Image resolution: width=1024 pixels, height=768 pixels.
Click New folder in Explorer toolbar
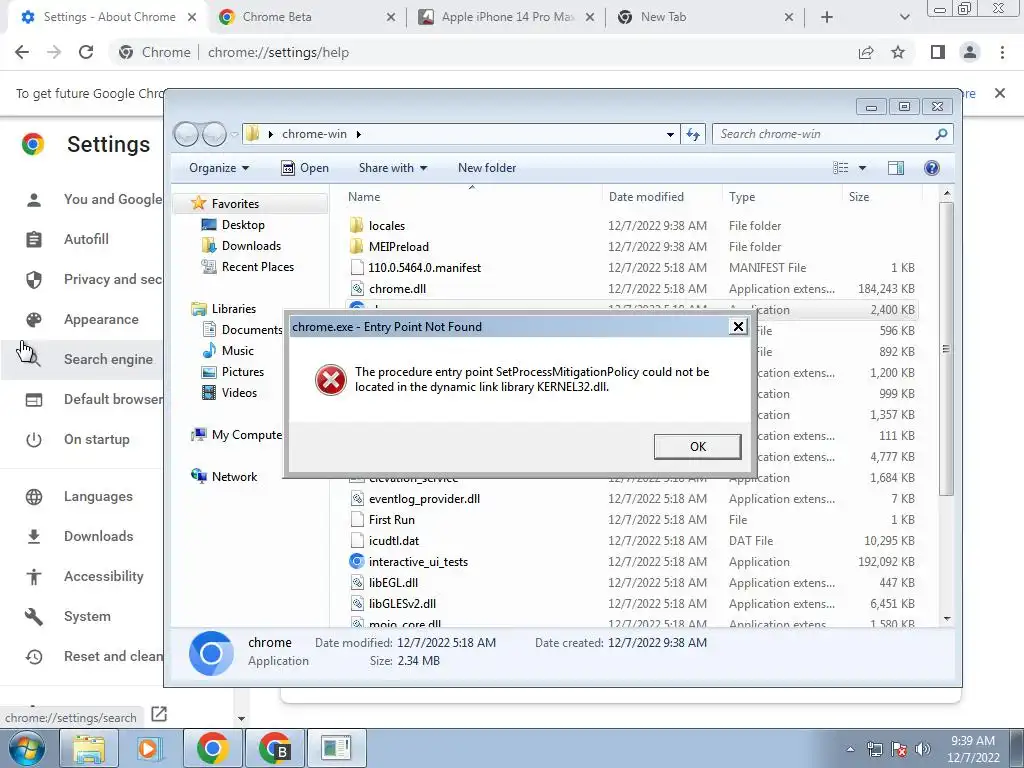487,168
